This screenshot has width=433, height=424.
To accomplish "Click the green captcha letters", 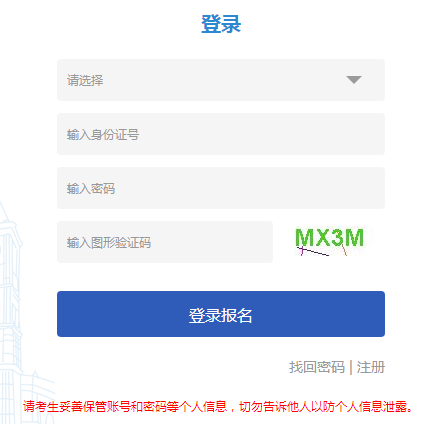I will coord(329,238).
